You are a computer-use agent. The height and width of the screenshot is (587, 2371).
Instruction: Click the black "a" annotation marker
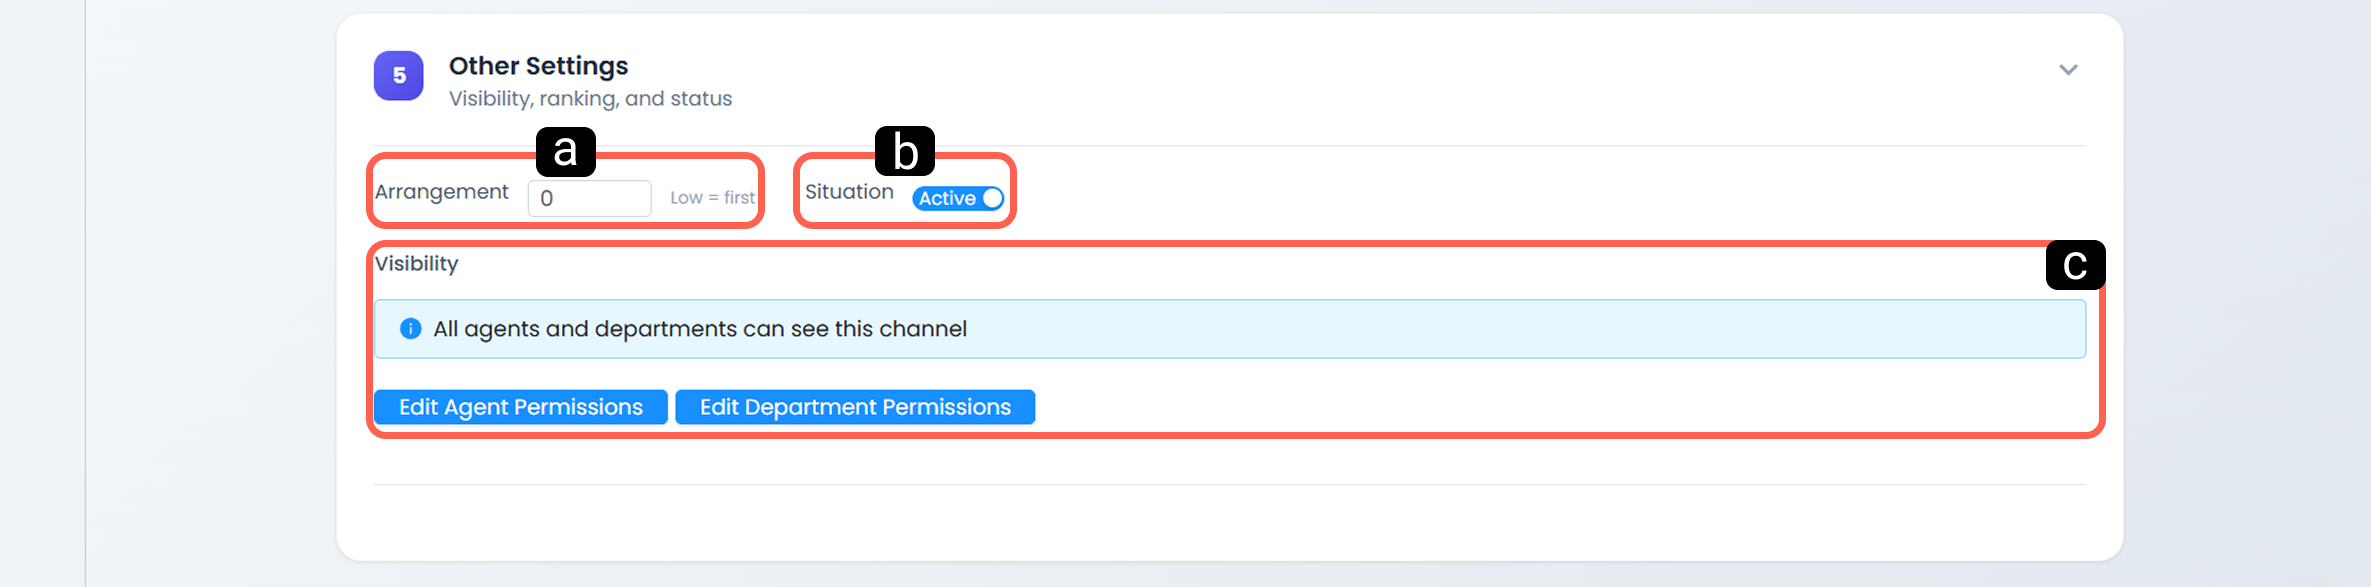[566, 152]
